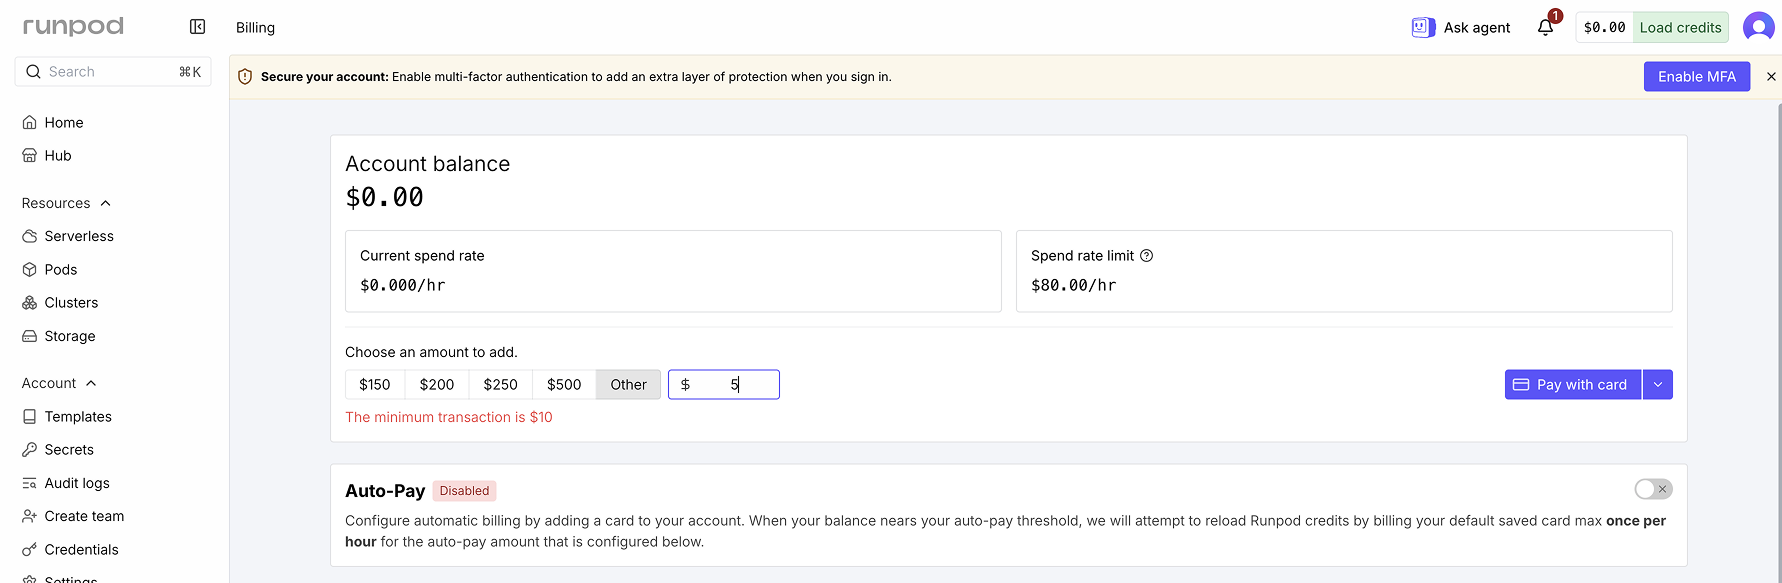Open the payment method dropdown arrow
1782x583 pixels.
click(1657, 385)
